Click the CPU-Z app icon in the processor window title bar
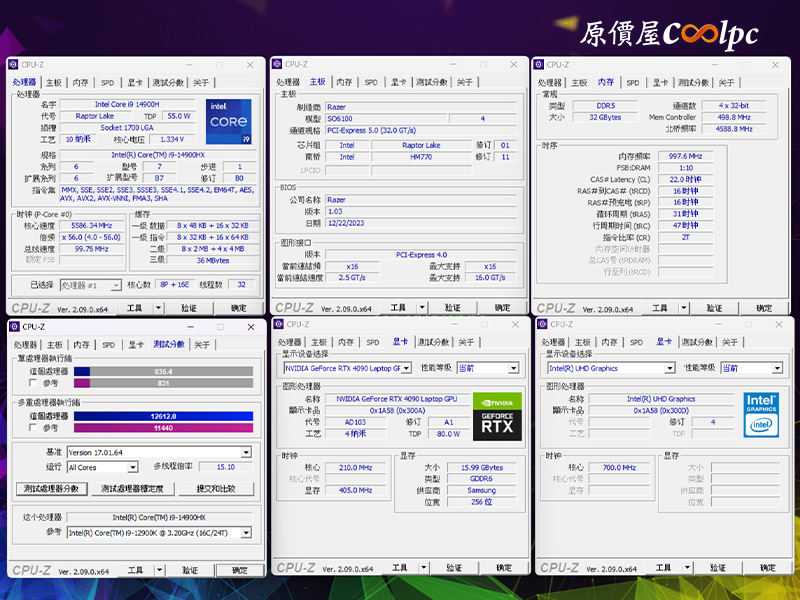This screenshot has width=800, height=600. point(14,65)
